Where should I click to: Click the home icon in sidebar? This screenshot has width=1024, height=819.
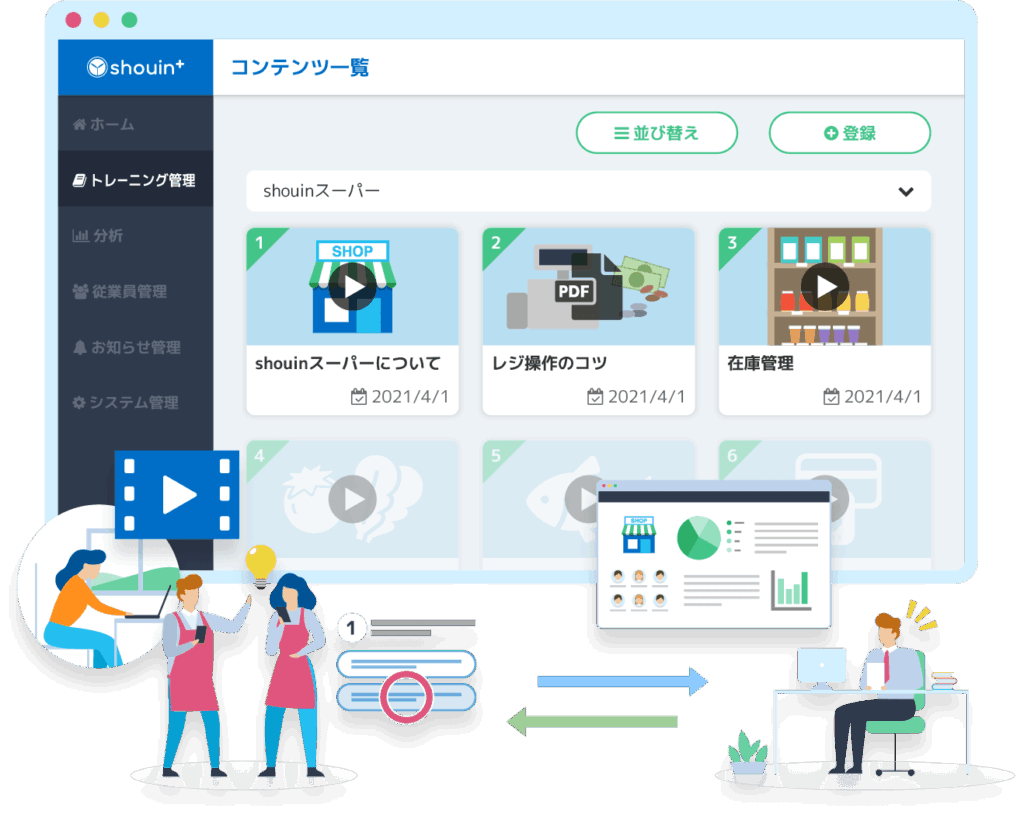pos(79,125)
